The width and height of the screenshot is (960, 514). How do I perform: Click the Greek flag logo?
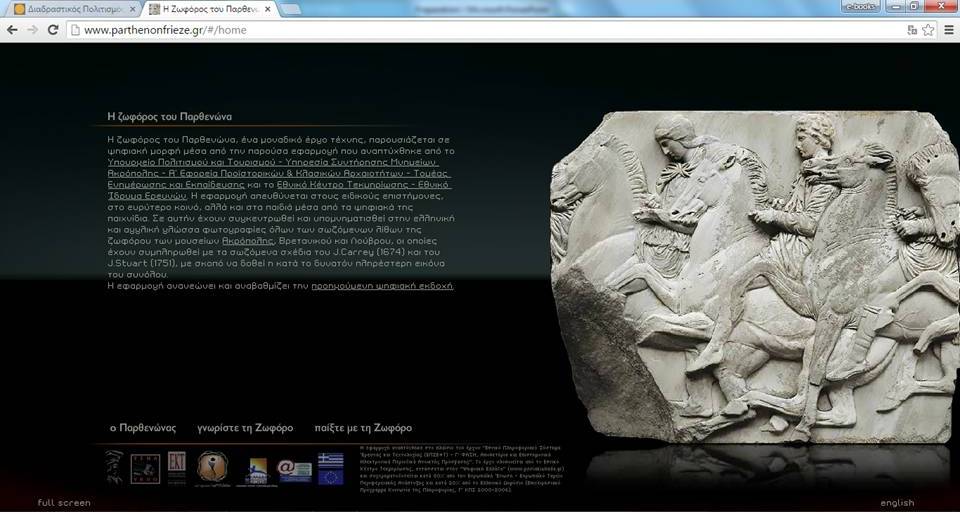(x=330, y=459)
